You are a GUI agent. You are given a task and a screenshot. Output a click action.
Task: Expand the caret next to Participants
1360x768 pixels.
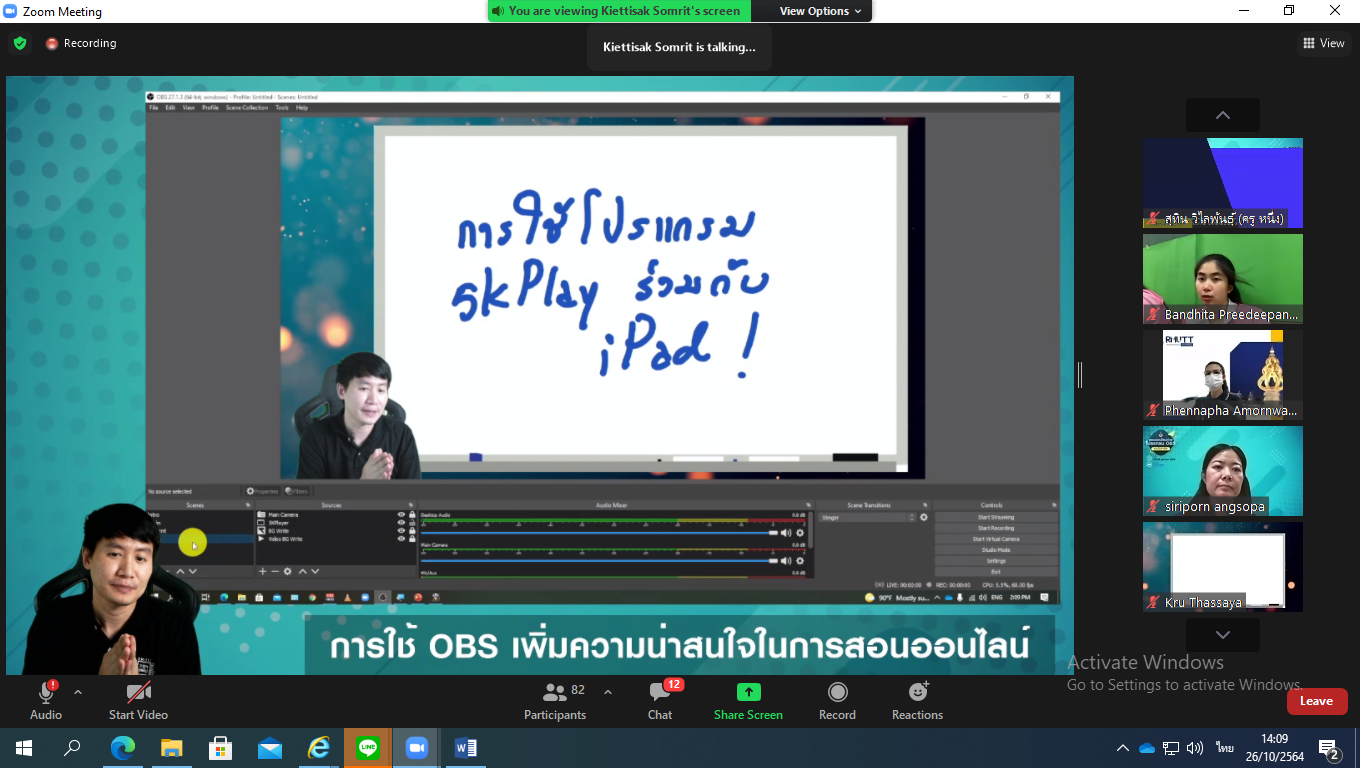[607, 692]
